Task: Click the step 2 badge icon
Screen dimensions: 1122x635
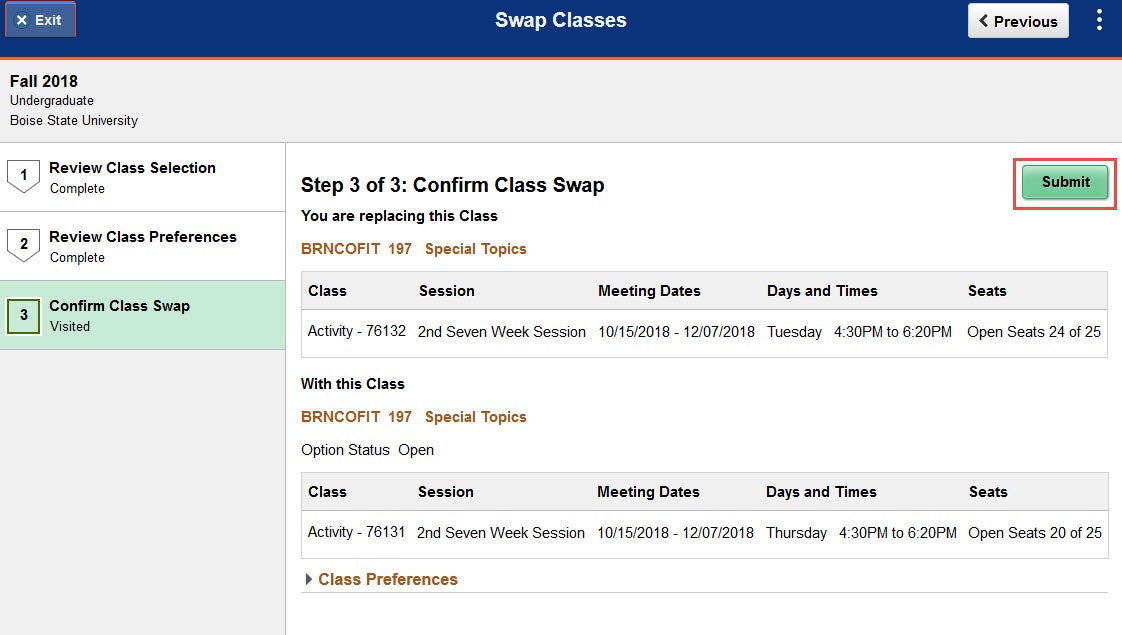Action: coord(24,244)
